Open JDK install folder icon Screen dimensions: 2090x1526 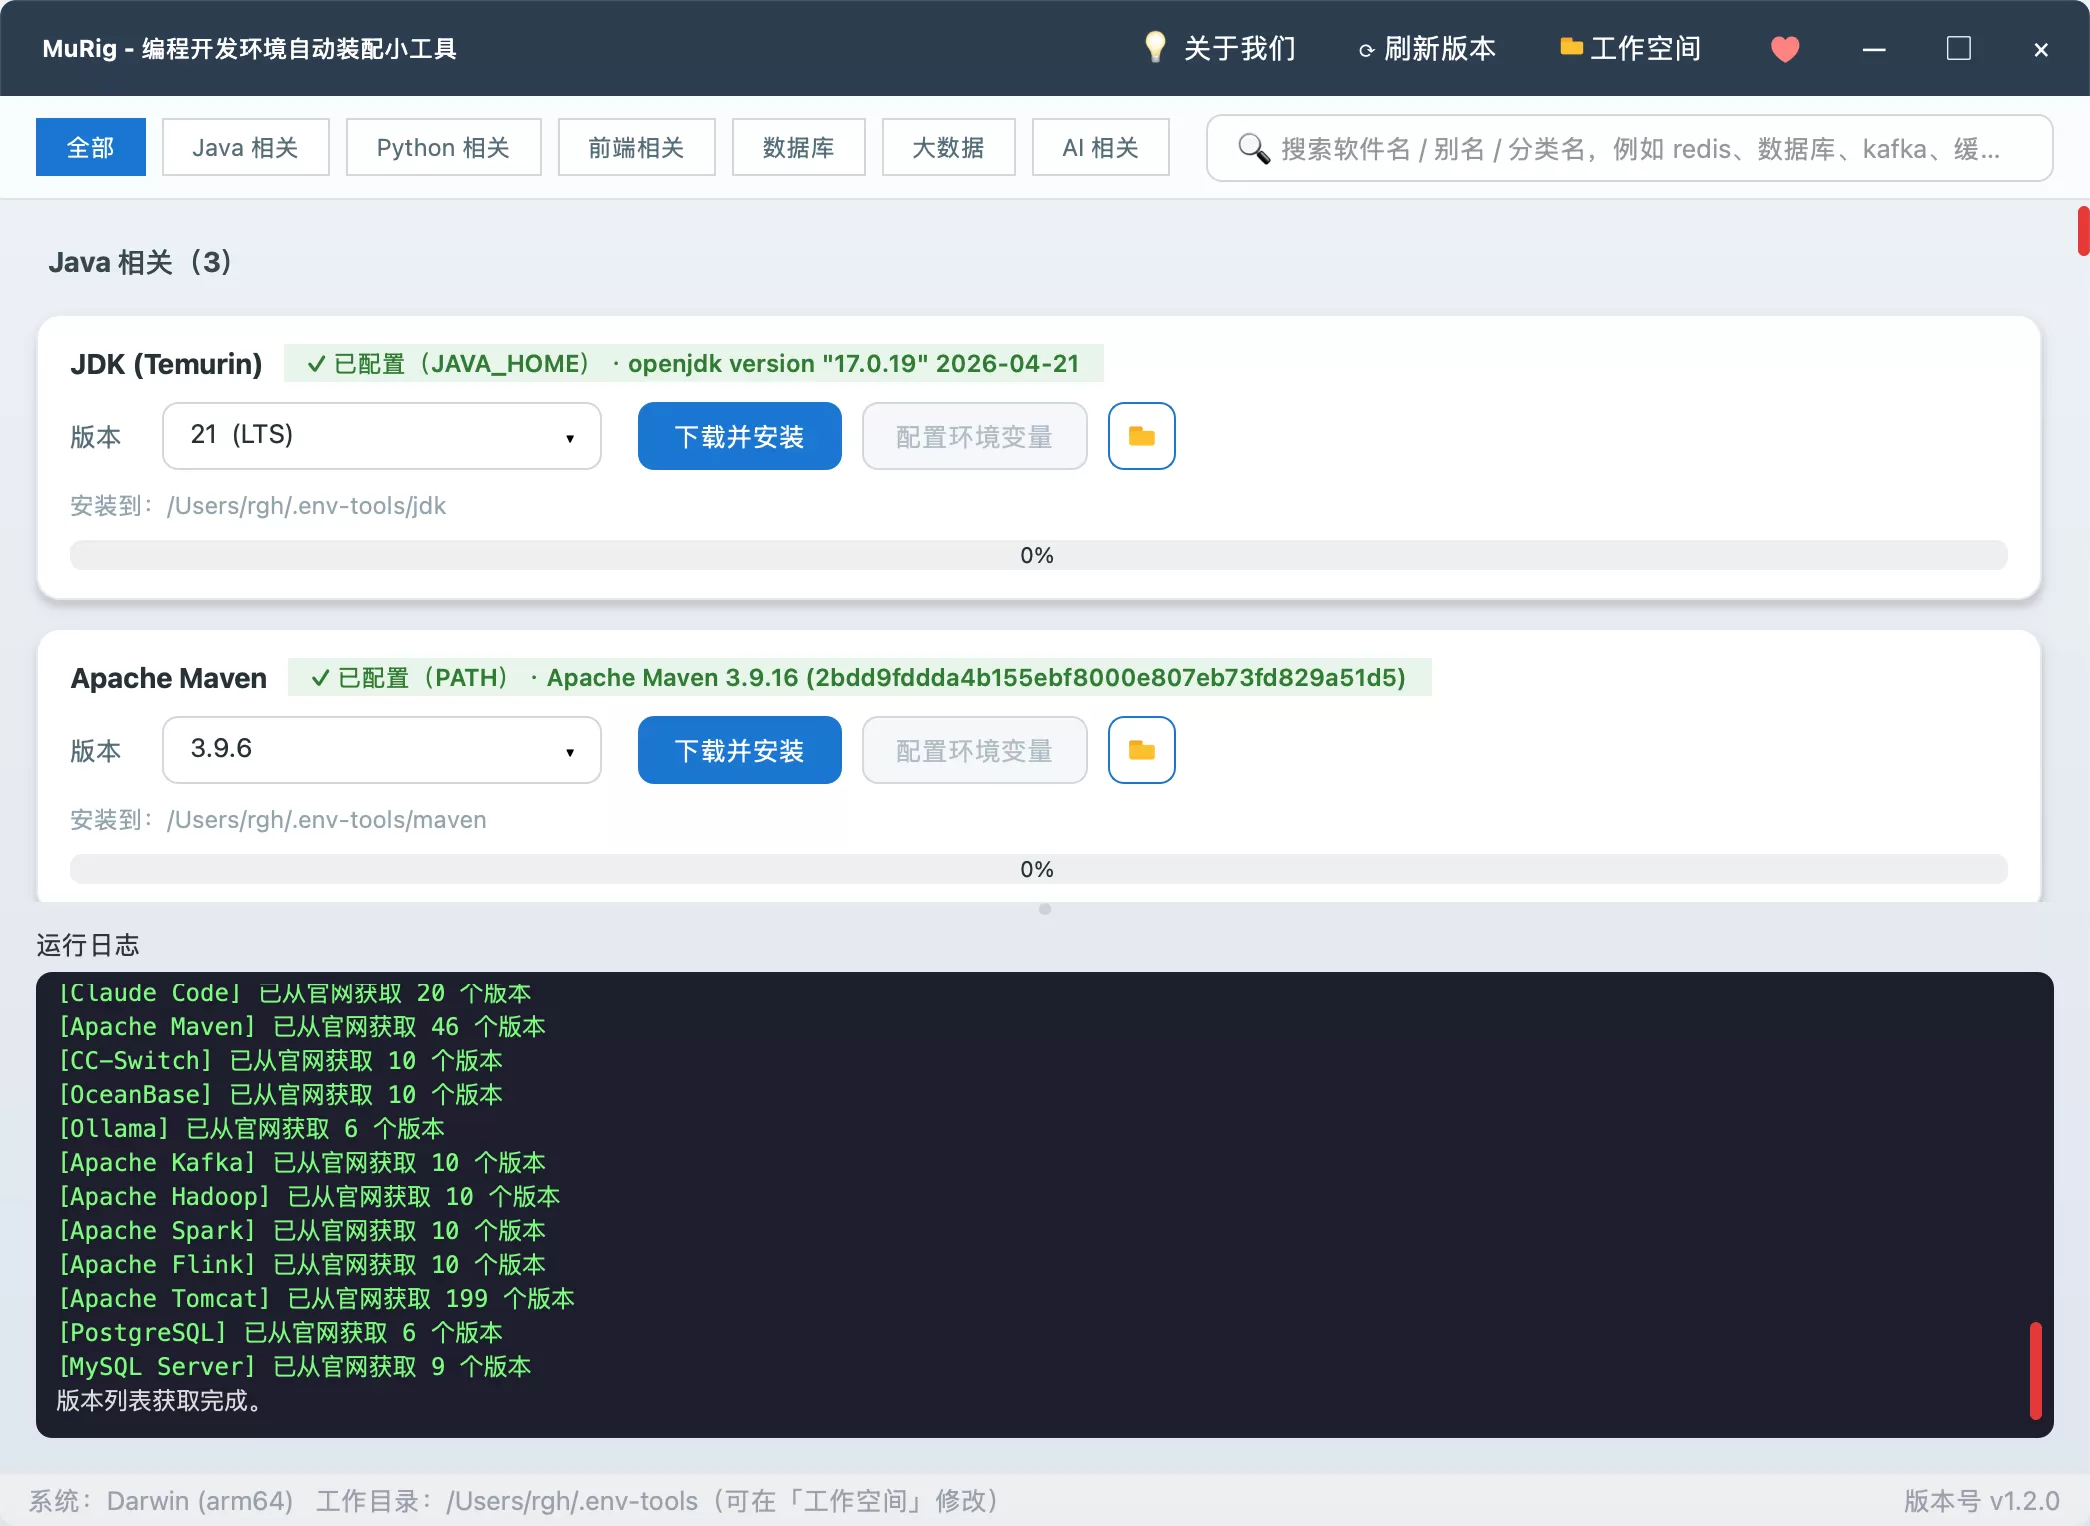point(1141,436)
